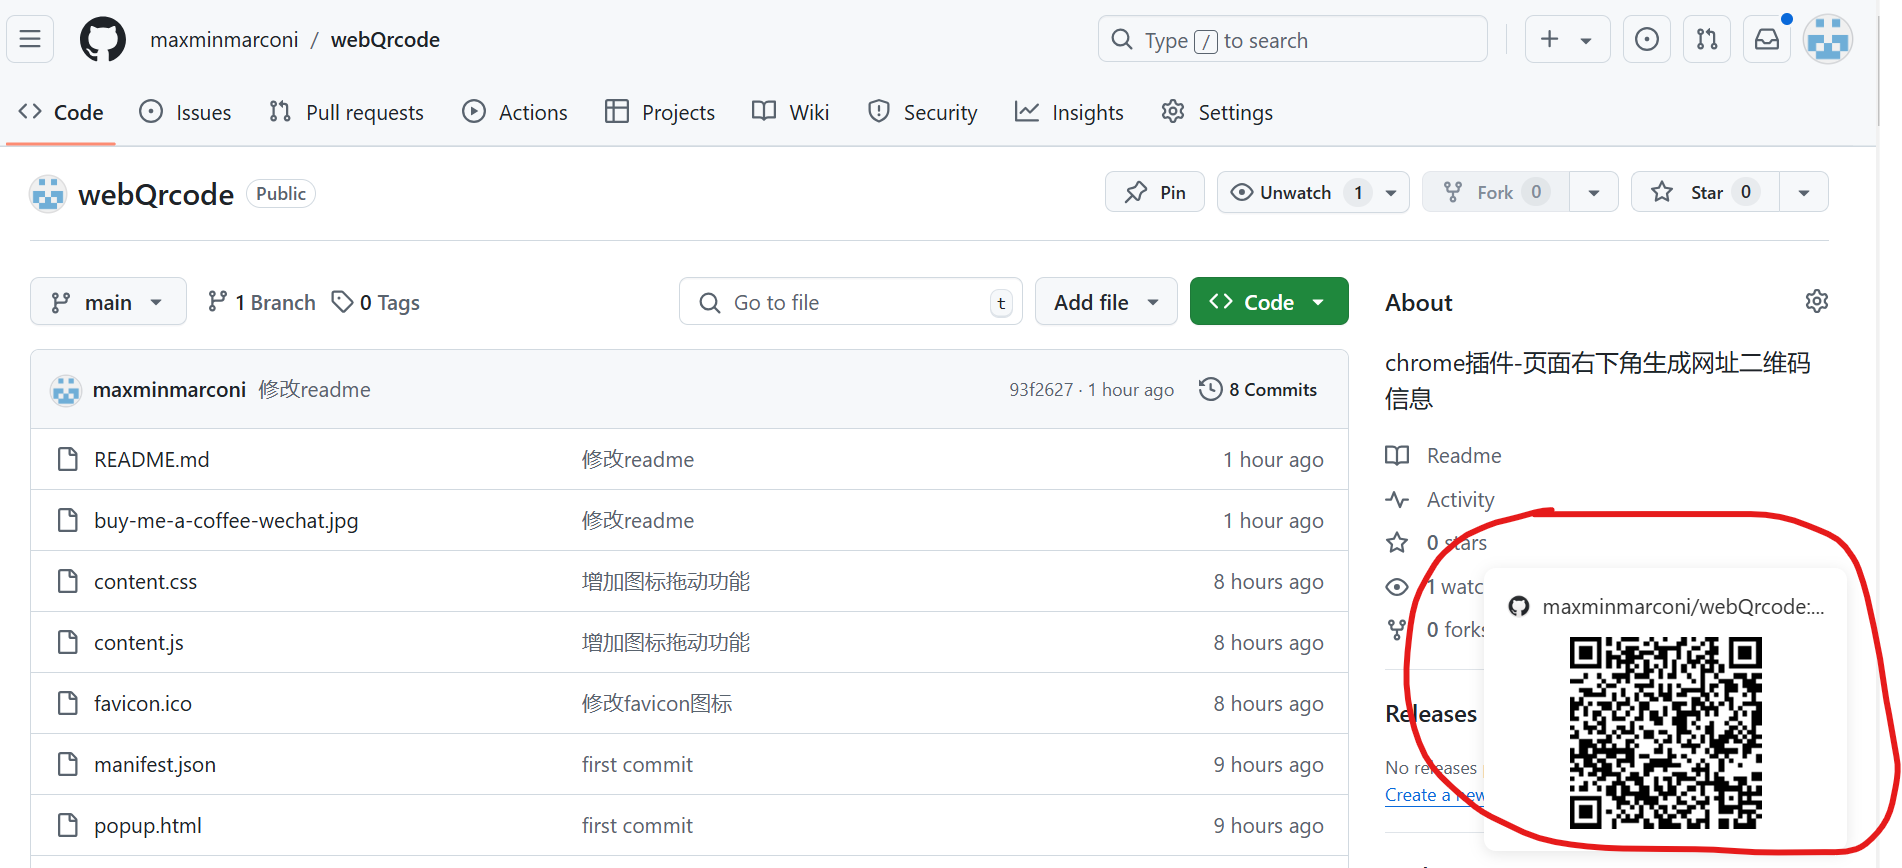The height and width of the screenshot is (868, 1902).
Task: Click maxminmarconi avatar in commit row
Action: (66, 390)
